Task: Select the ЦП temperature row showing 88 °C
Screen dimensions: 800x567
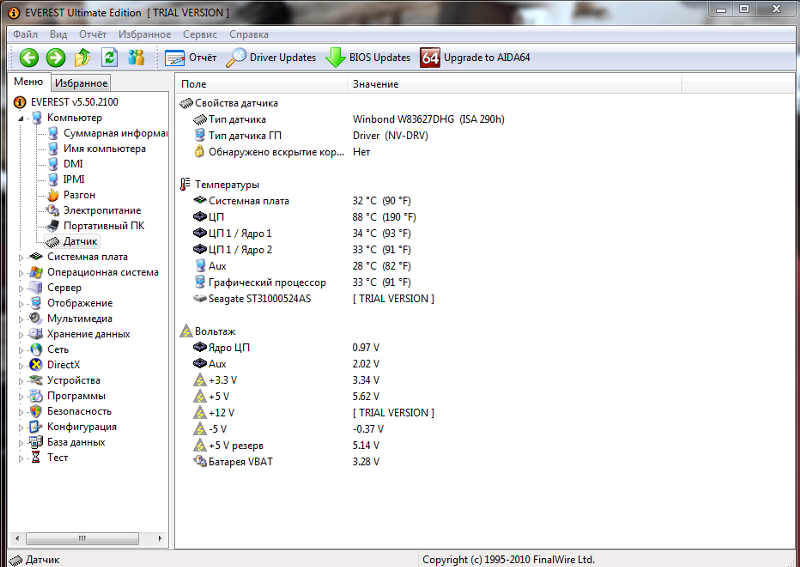Action: point(304,217)
